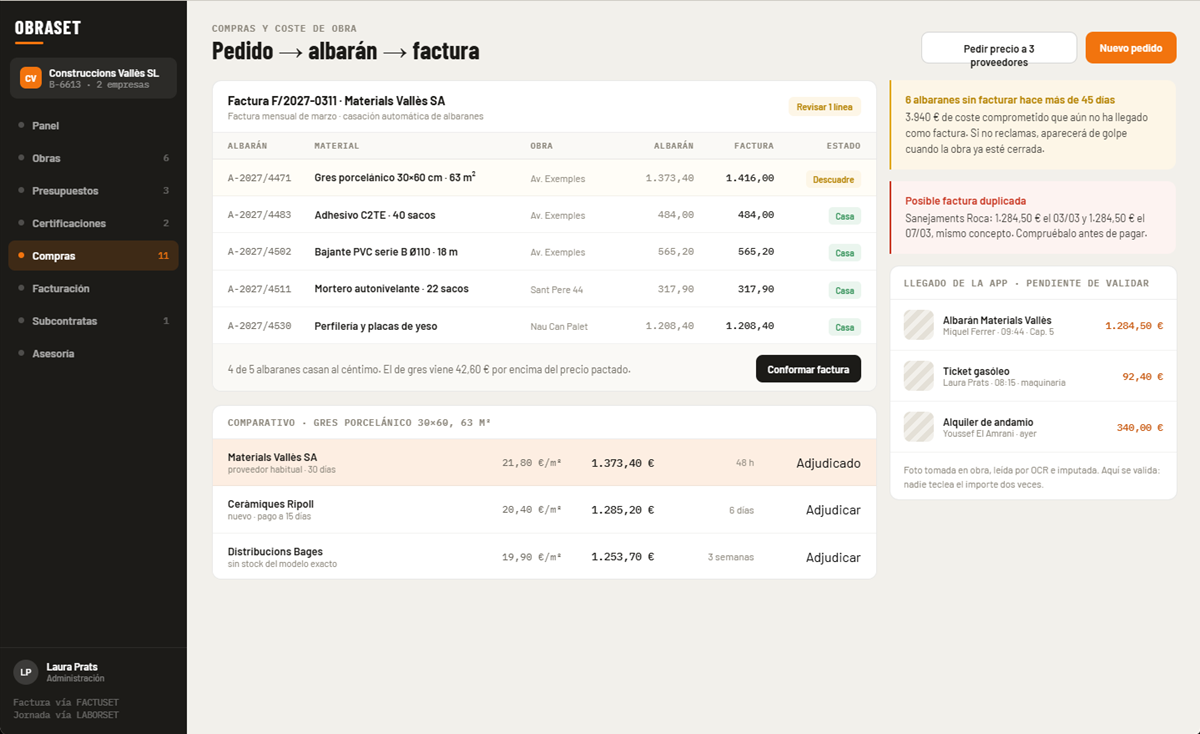Click the invoice amount 1.416,00
This screenshot has width=1200, height=734.
pos(750,178)
